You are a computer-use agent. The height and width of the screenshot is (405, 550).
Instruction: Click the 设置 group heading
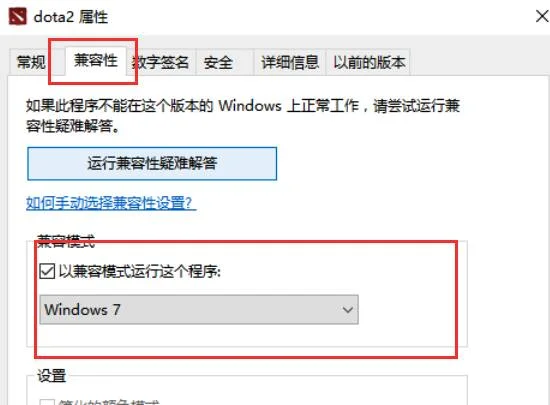click(x=52, y=376)
